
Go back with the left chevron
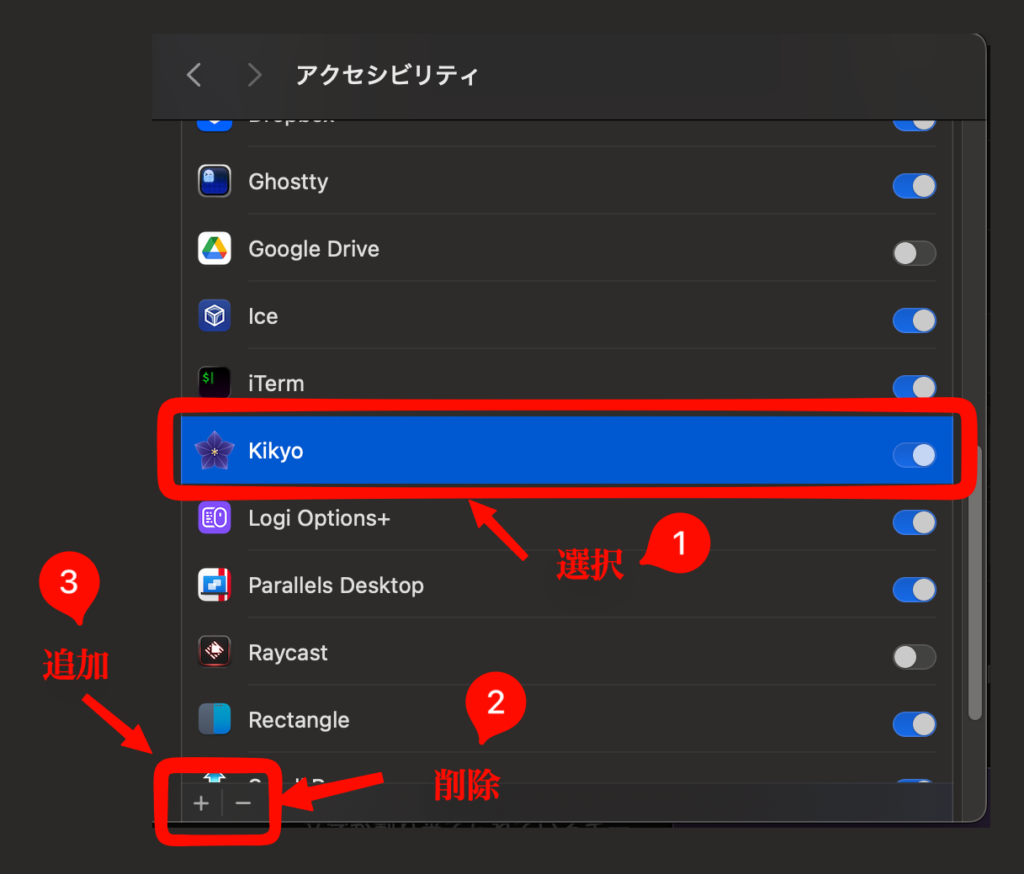[x=194, y=75]
